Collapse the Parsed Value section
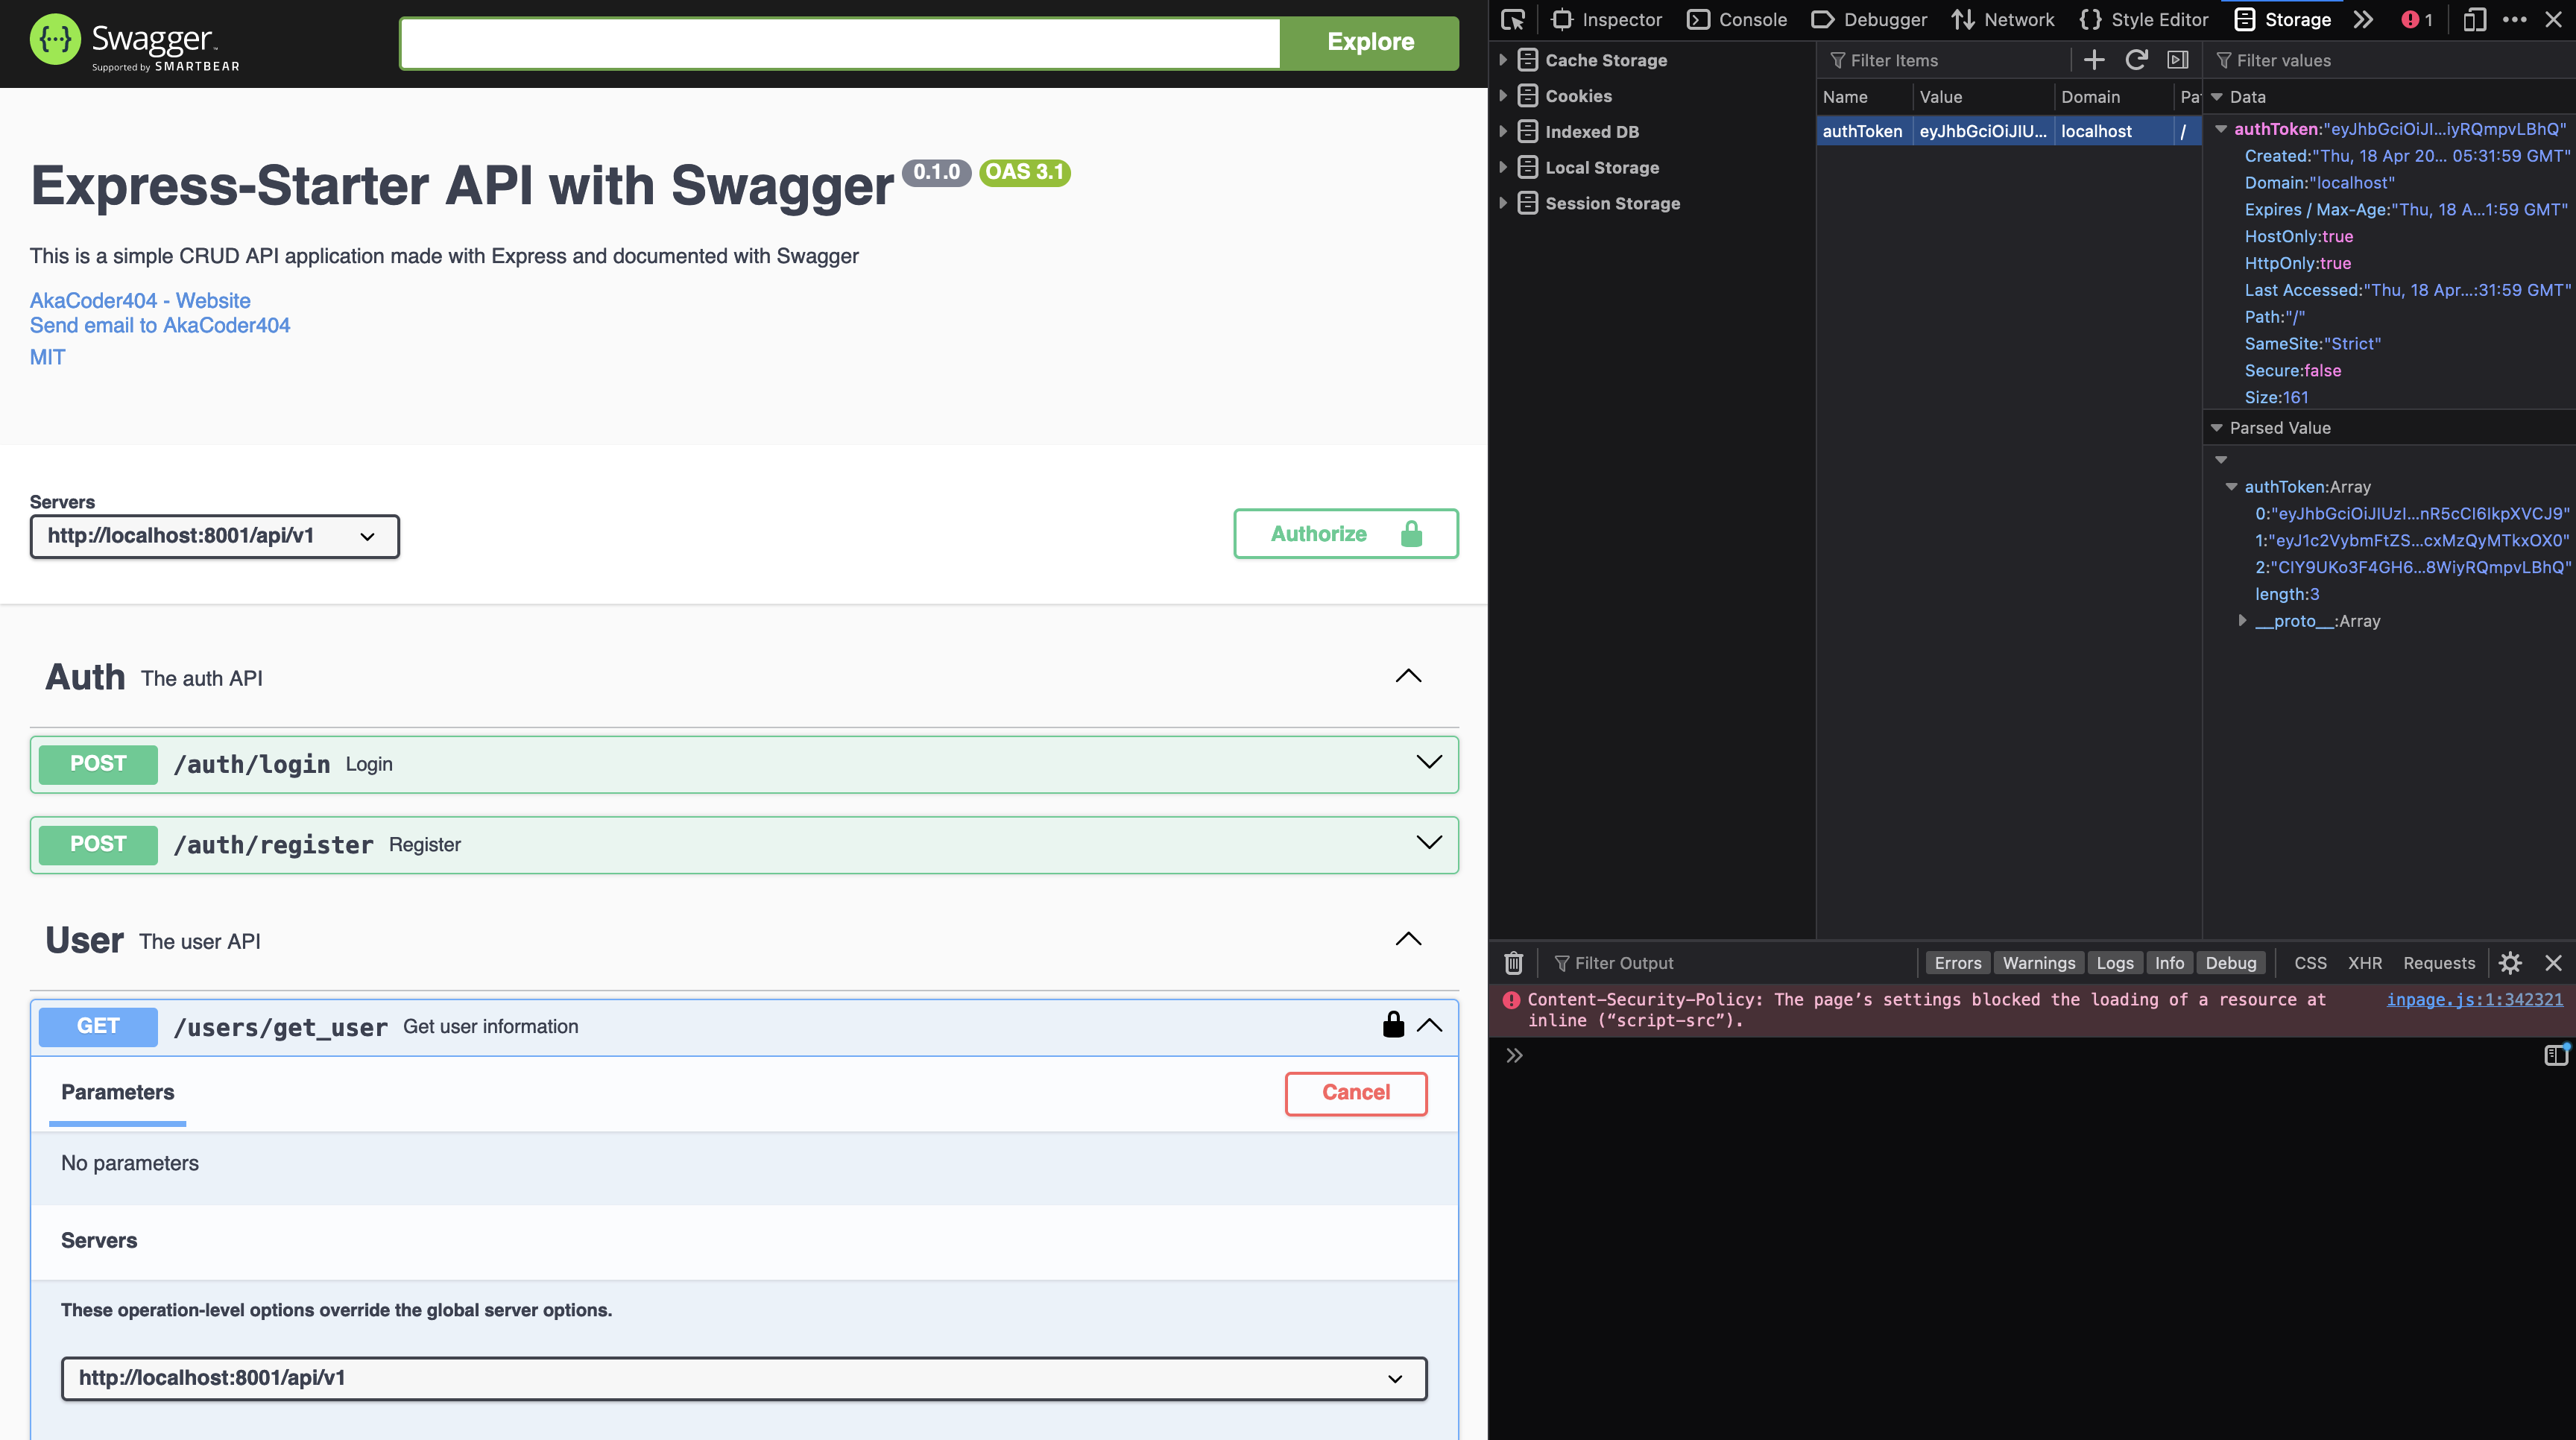This screenshot has width=2576, height=1440. click(x=2216, y=428)
